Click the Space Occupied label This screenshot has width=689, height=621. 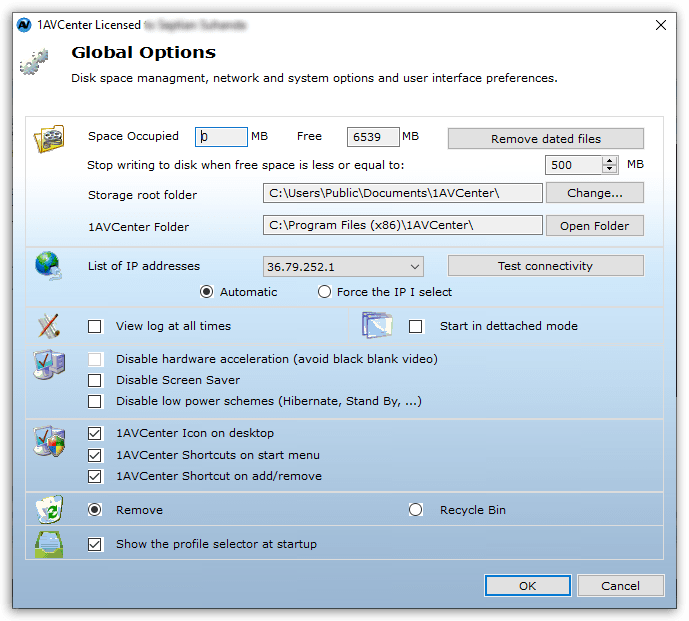point(133,136)
